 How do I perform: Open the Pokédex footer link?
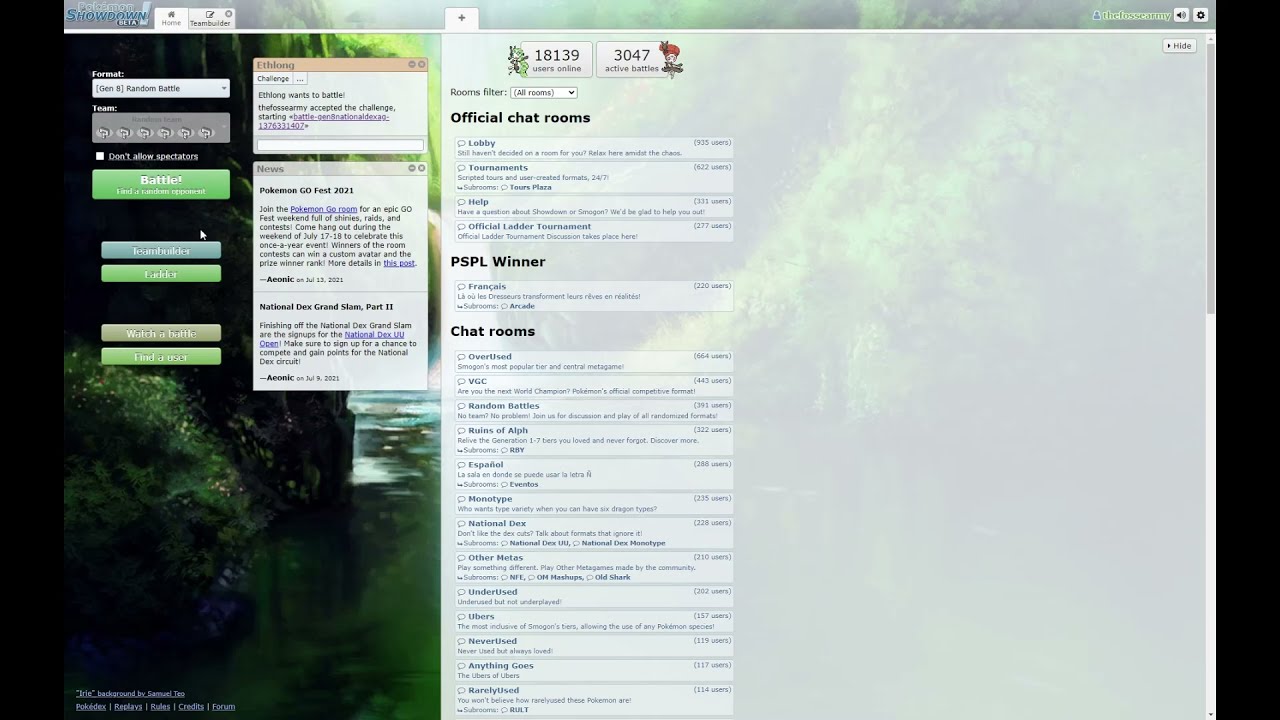click(x=91, y=706)
